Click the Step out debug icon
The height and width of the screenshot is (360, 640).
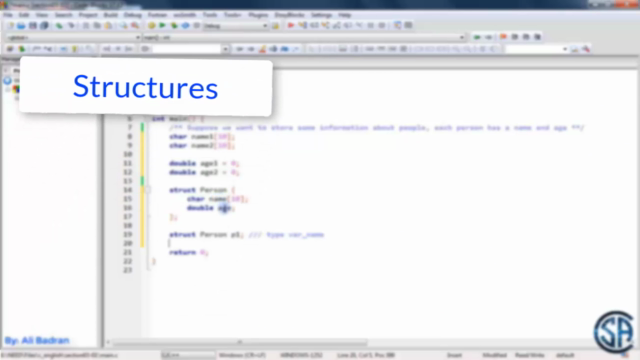[x=337, y=26]
